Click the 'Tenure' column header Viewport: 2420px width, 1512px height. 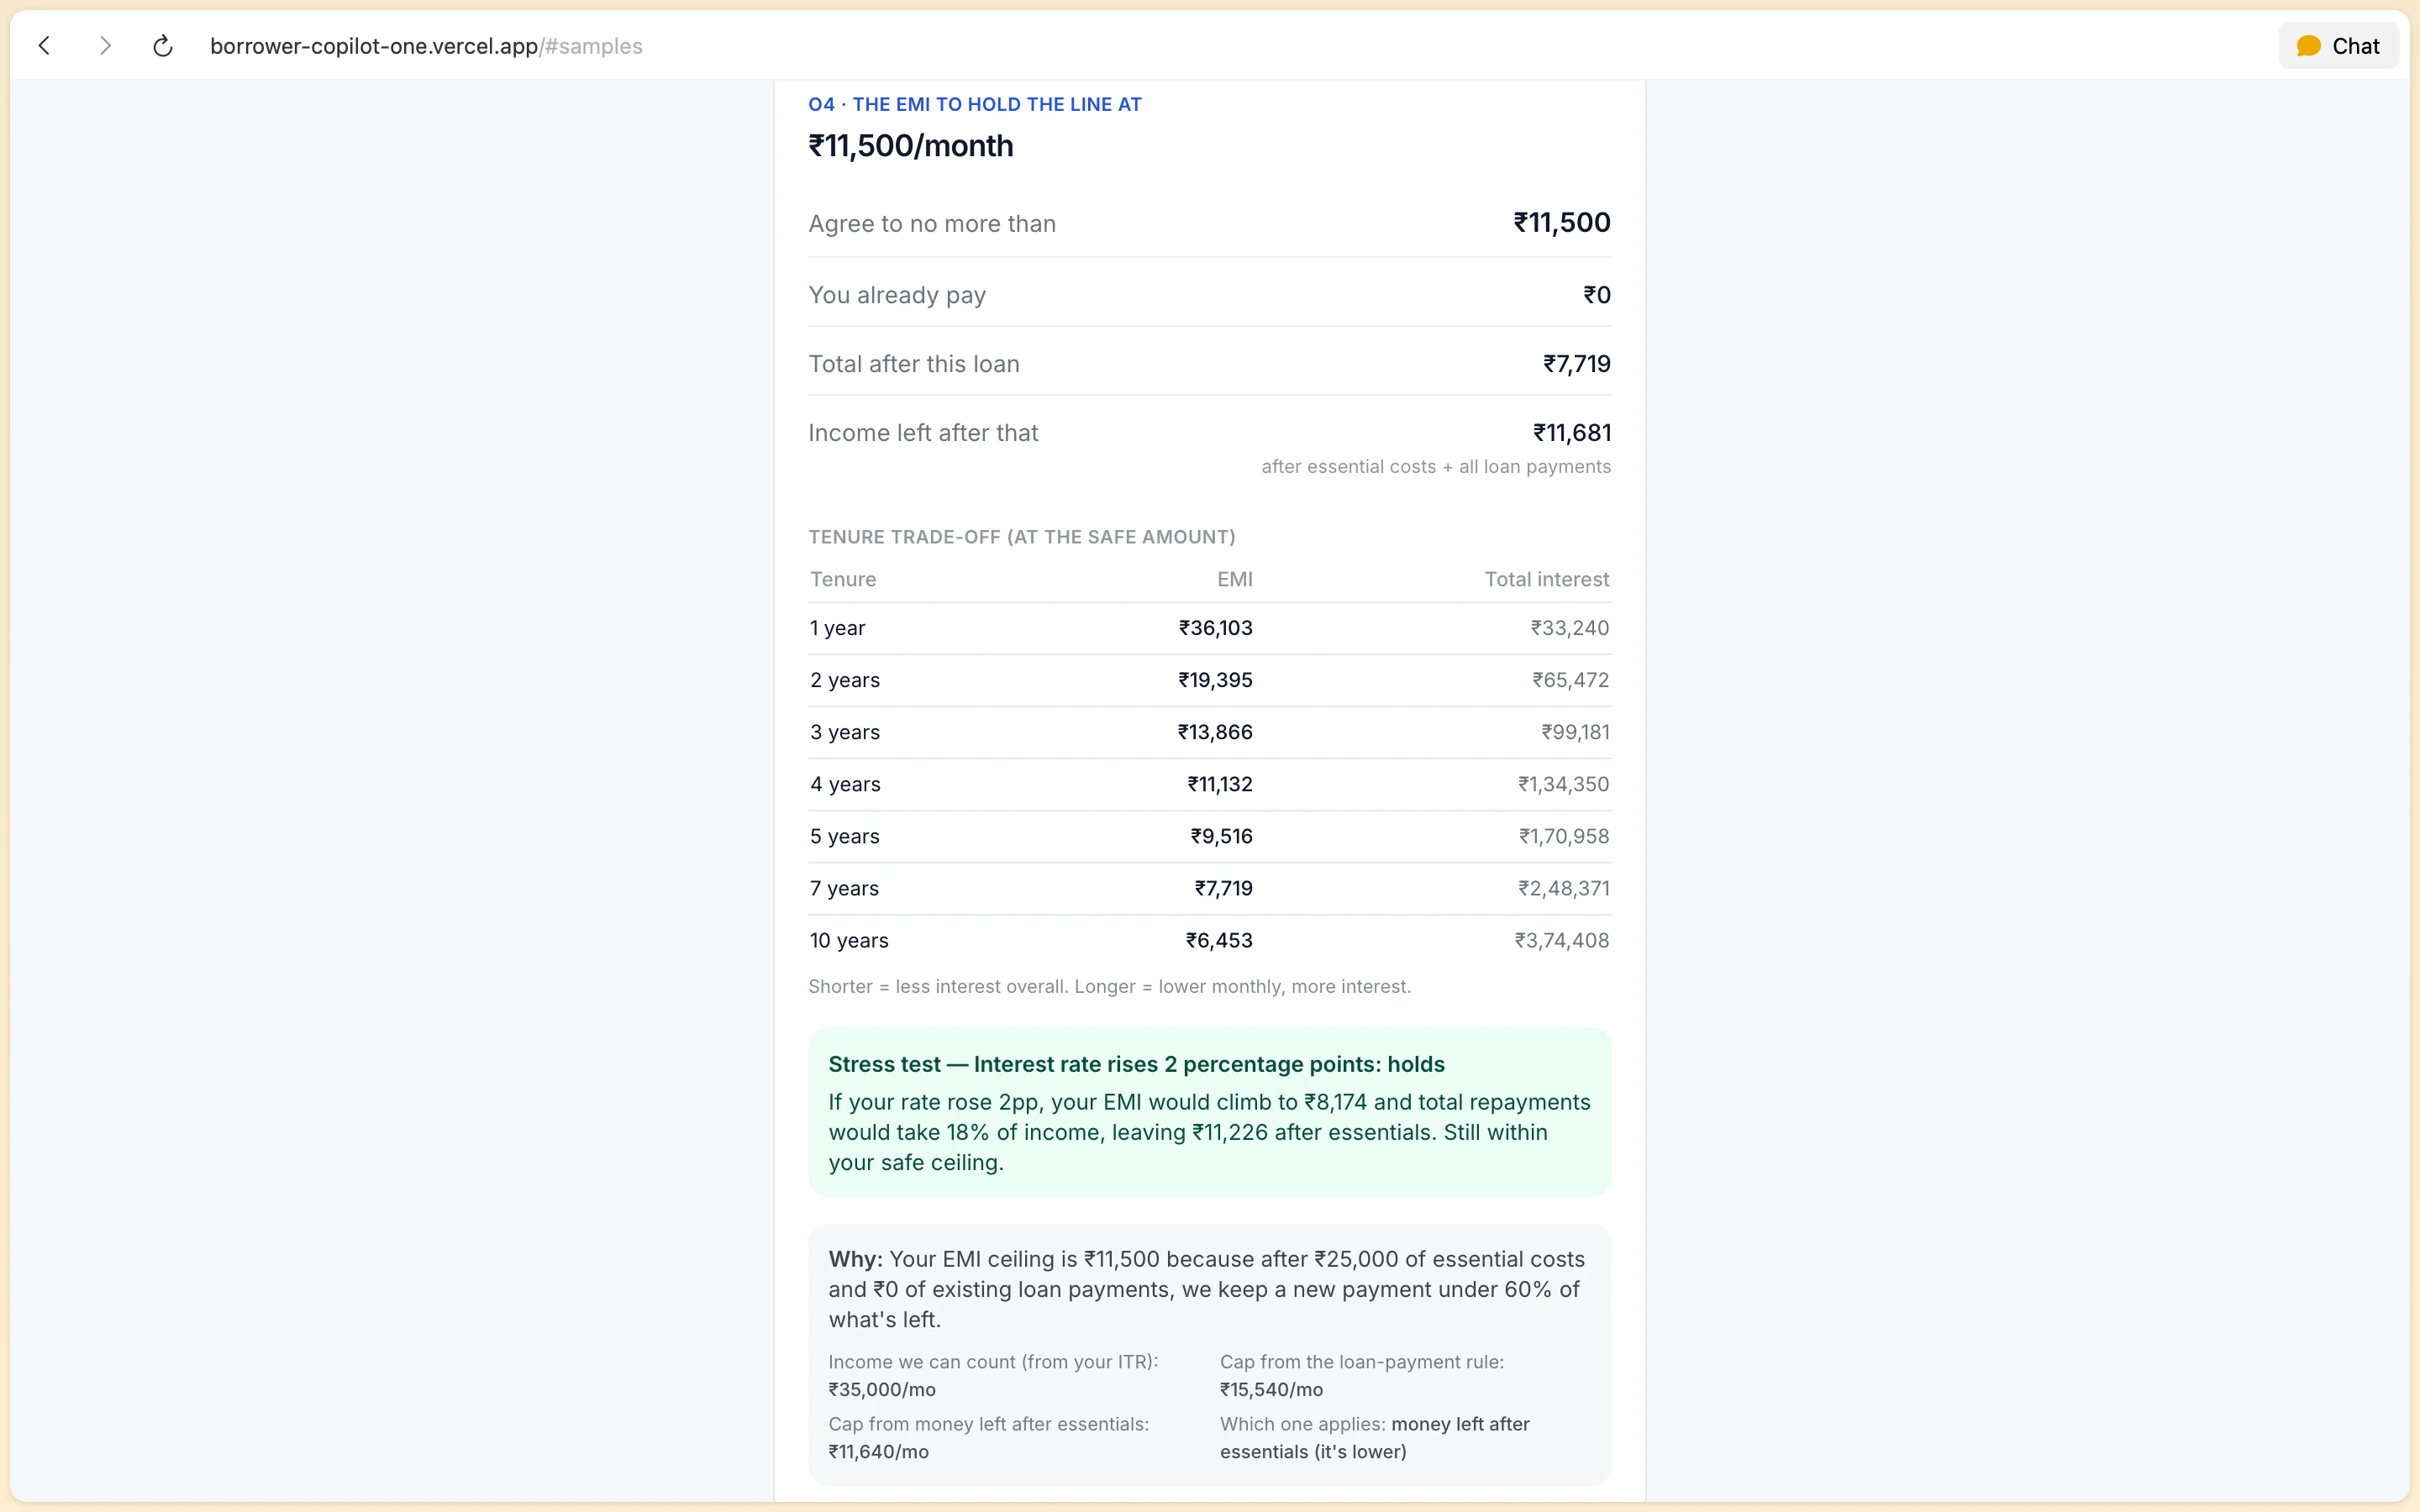[x=843, y=580]
